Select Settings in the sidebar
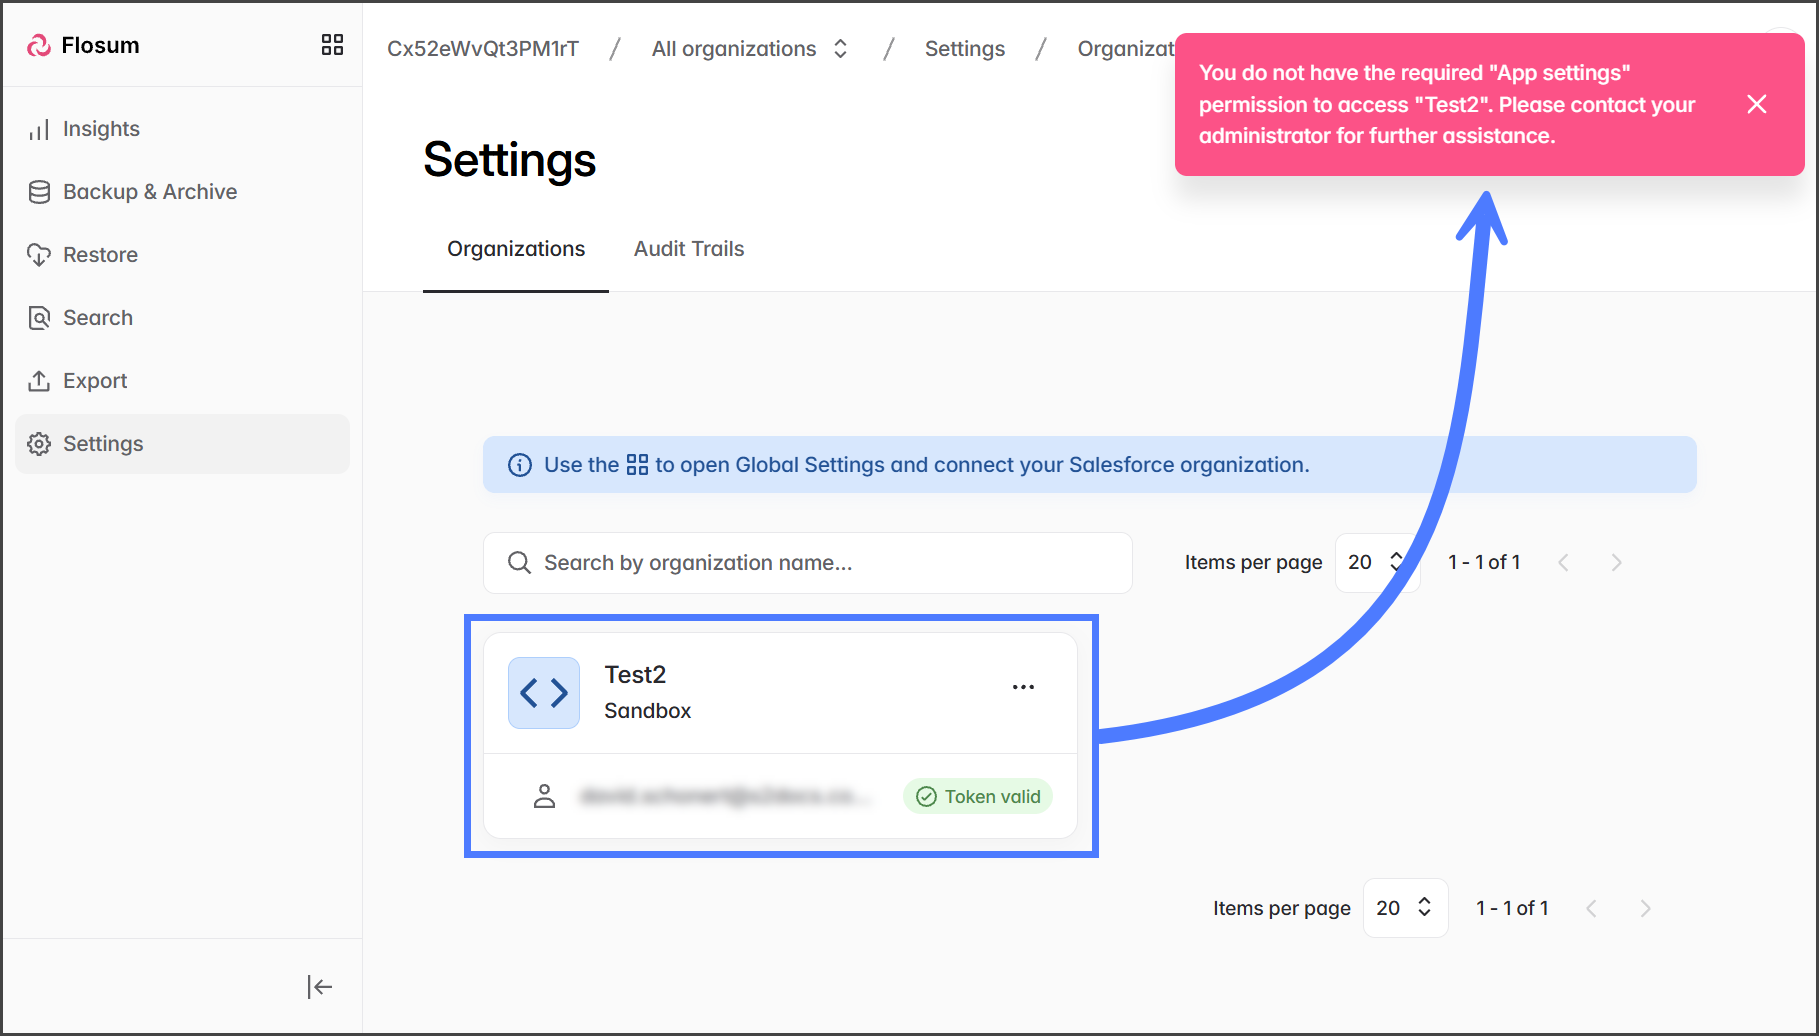1819x1036 pixels. [x=103, y=444]
